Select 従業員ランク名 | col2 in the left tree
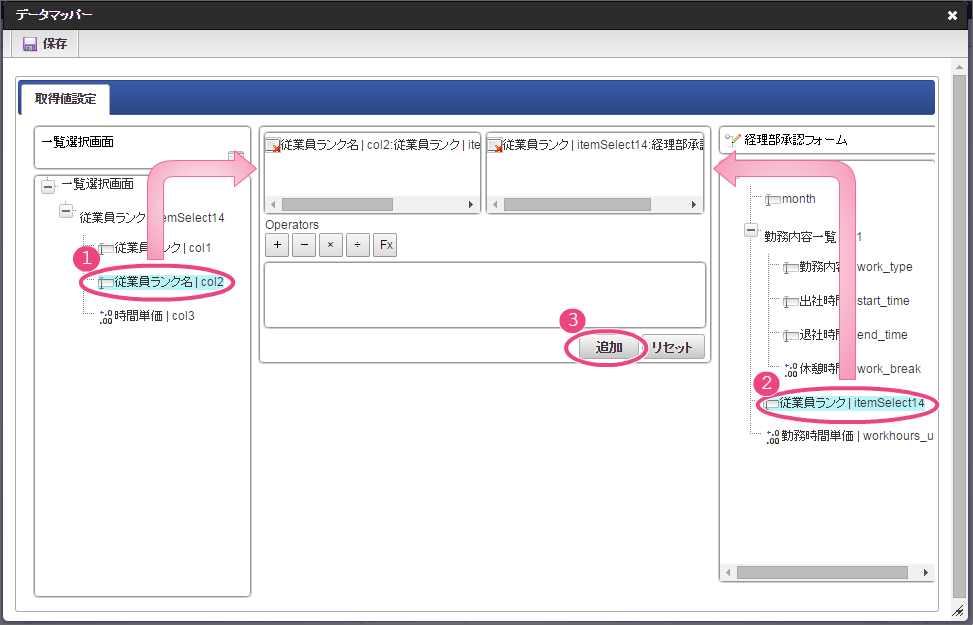 coord(161,282)
